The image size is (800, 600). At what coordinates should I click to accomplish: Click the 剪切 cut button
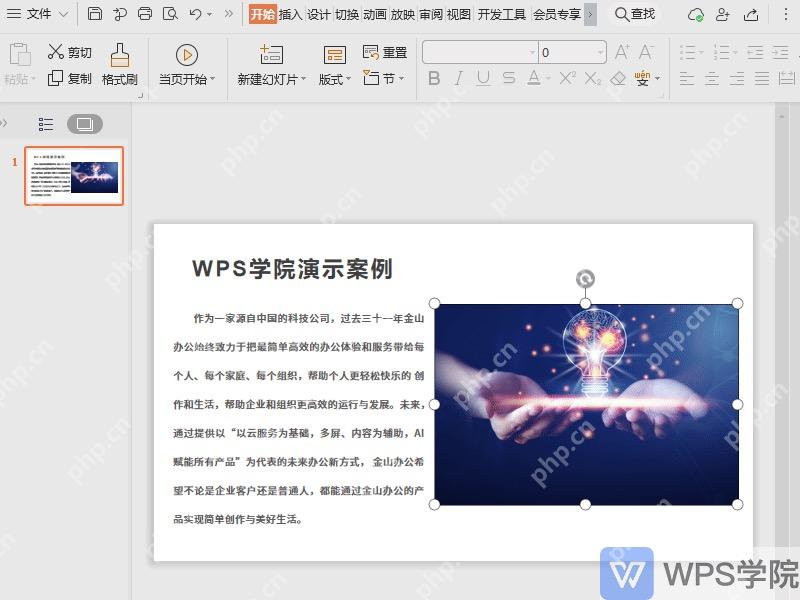69,52
